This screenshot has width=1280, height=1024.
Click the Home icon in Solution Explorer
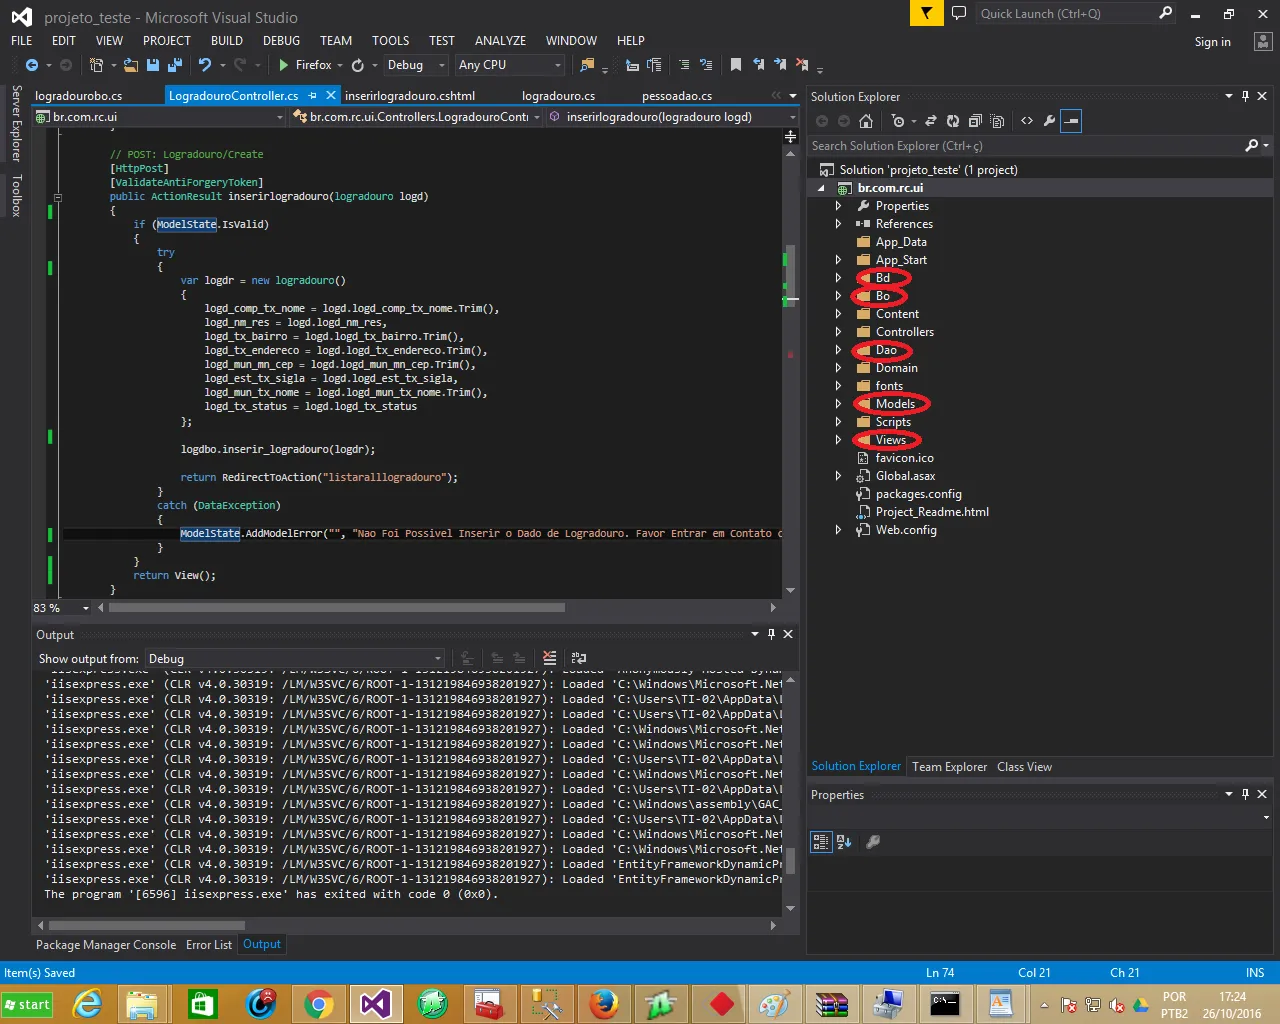coord(866,121)
